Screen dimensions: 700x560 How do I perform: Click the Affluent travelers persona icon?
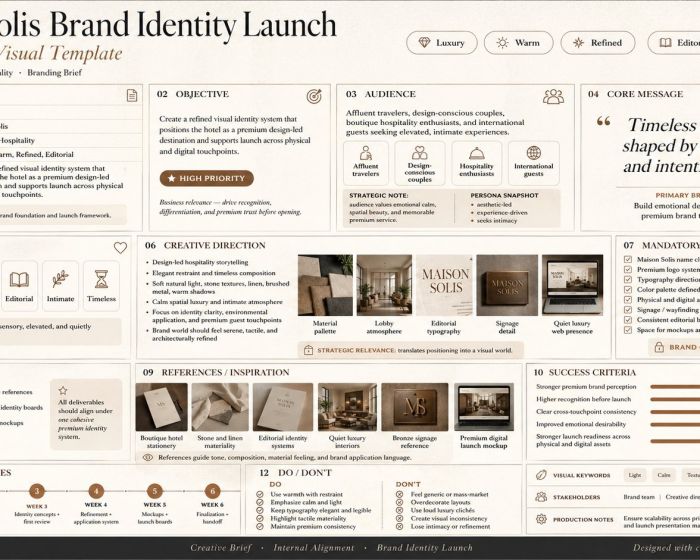(366, 153)
